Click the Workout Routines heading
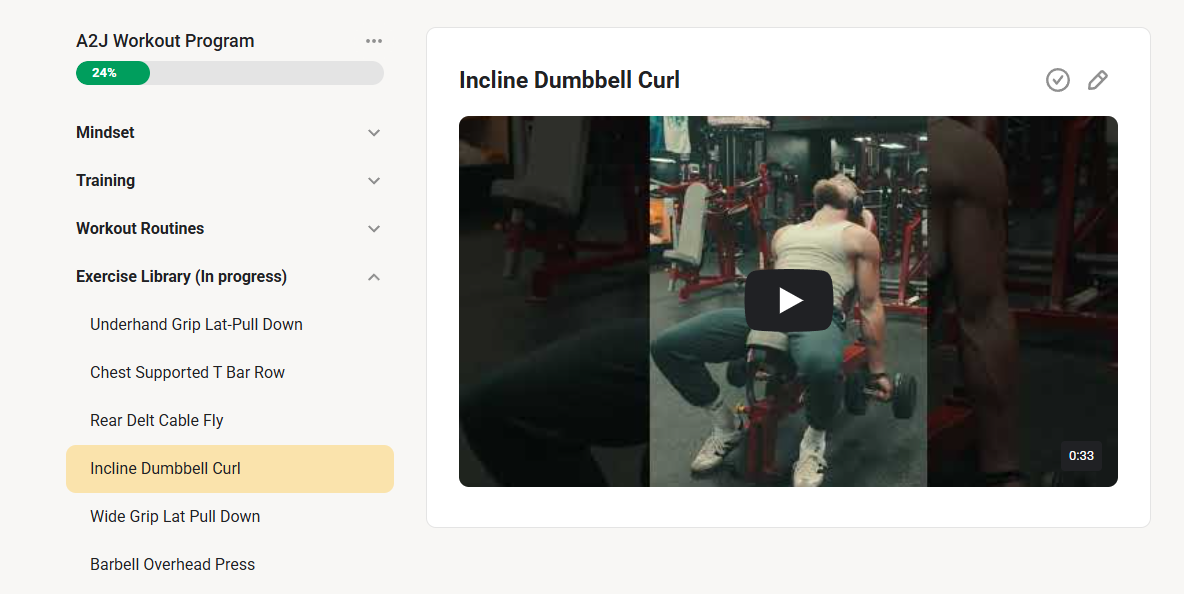 (140, 229)
